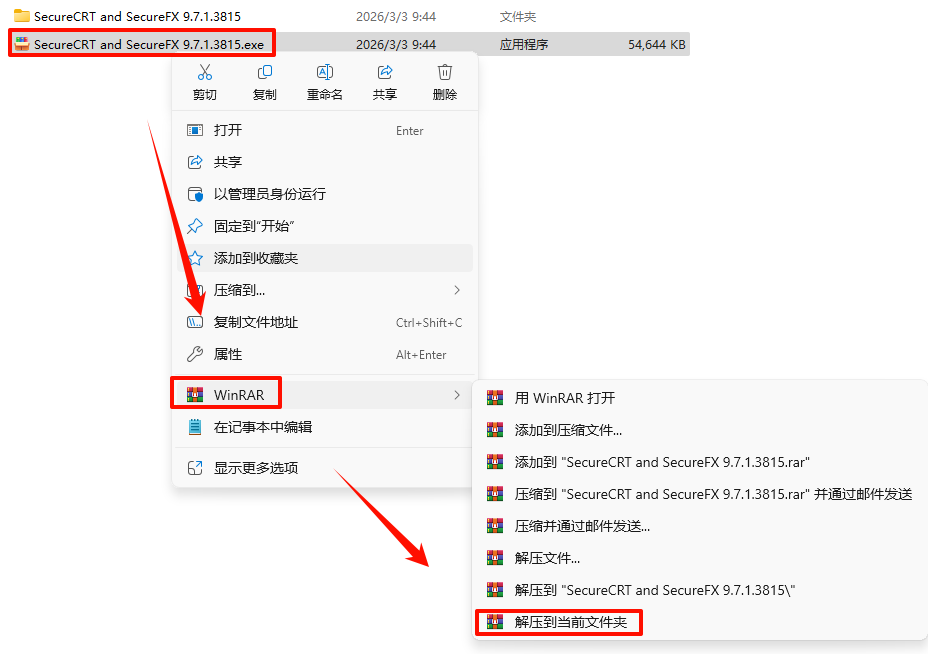Click the Copy (复制) icon
The image size is (928, 654).
point(265,72)
